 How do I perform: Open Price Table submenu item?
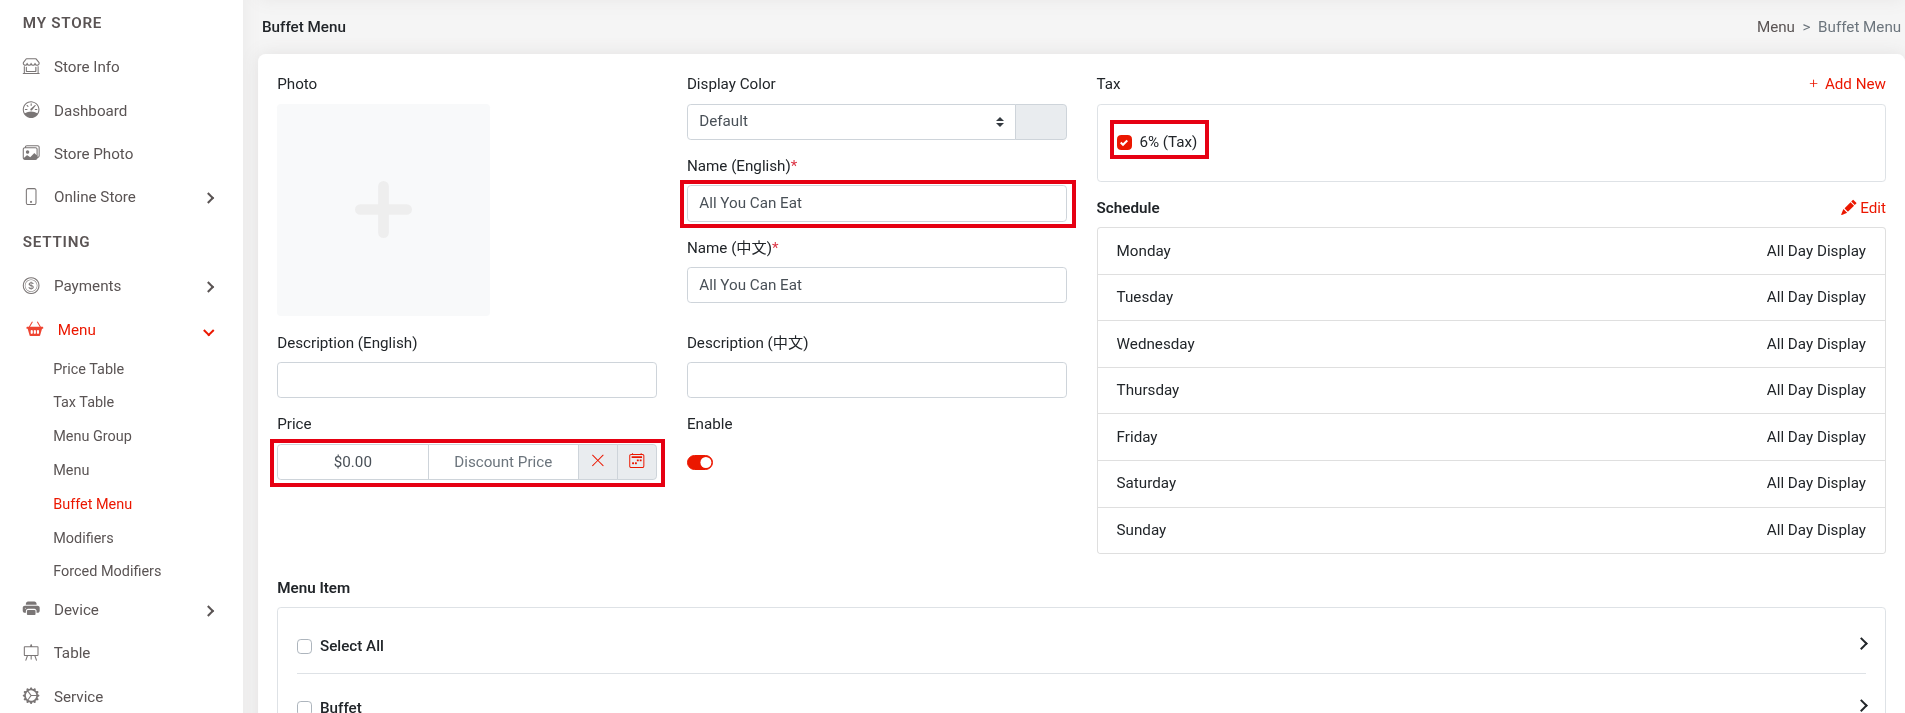click(x=88, y=369)
